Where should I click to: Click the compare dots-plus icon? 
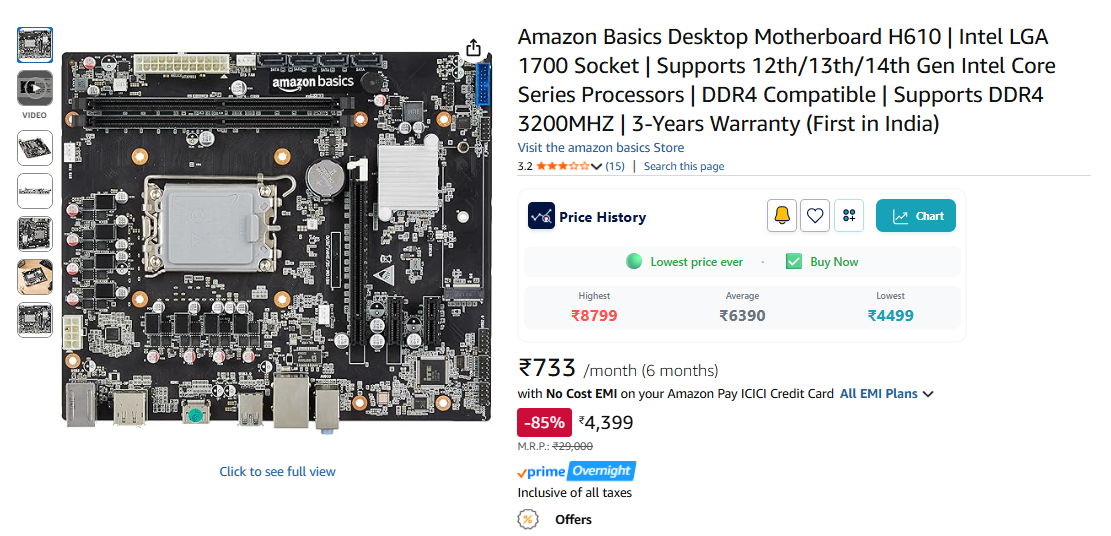(x=849, y=216)
